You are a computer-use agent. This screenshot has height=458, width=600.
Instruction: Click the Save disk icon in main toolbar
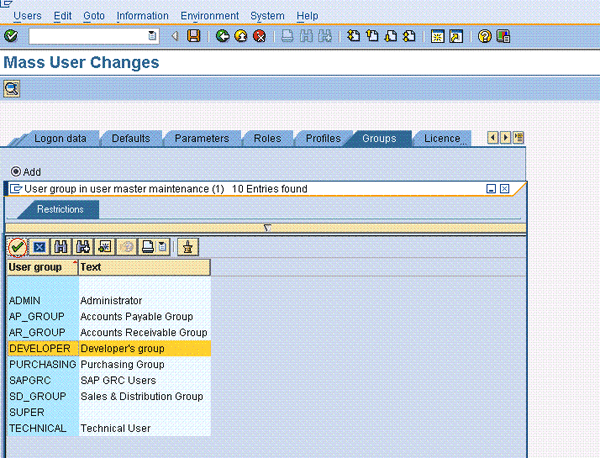click(x=194, y=36)
